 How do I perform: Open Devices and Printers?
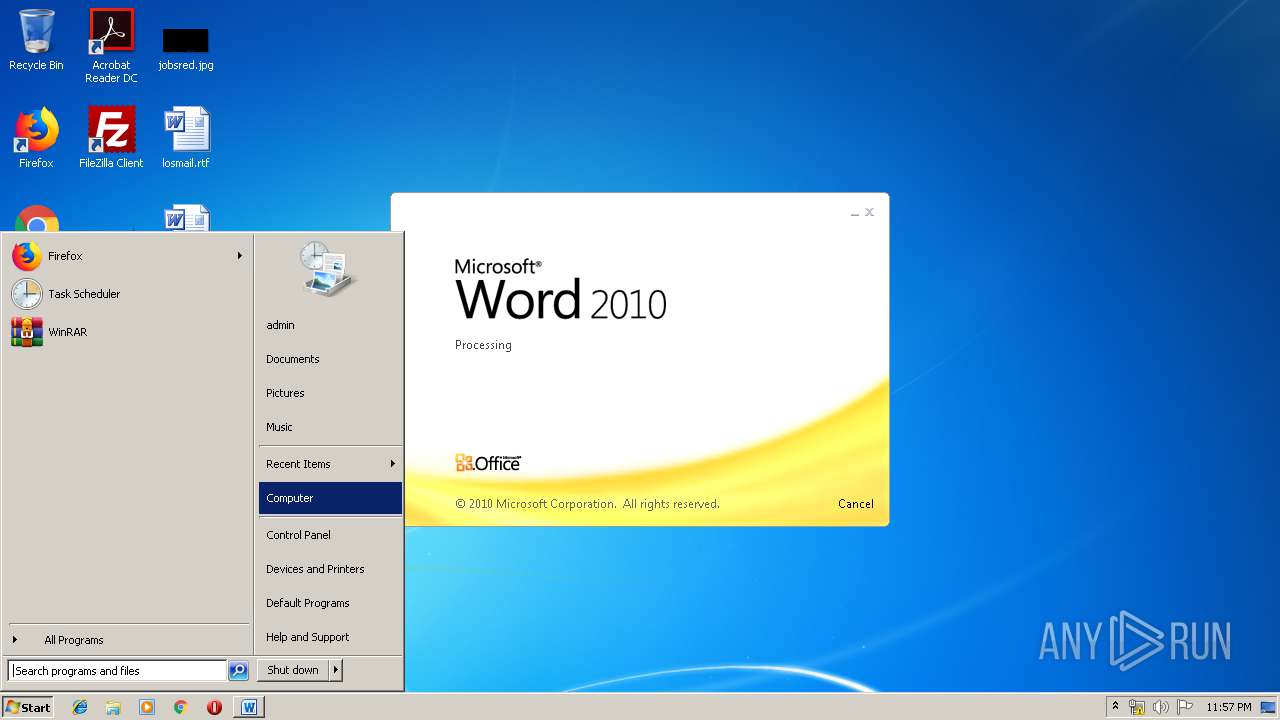(330, 569)
